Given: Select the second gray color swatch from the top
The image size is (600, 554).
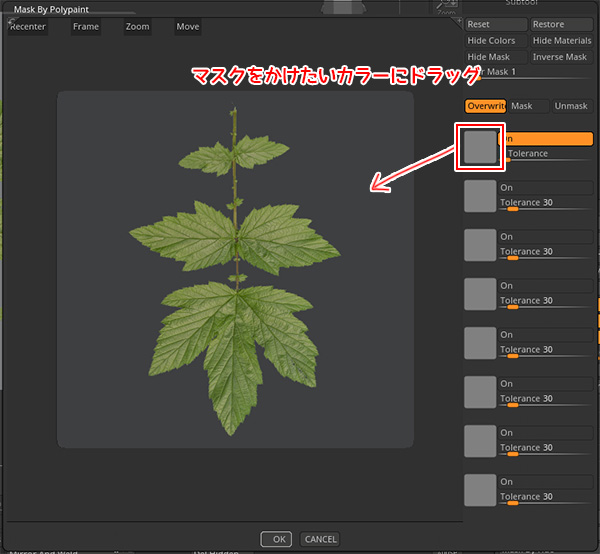Looking at the screenshot, I should click(481, 196).
